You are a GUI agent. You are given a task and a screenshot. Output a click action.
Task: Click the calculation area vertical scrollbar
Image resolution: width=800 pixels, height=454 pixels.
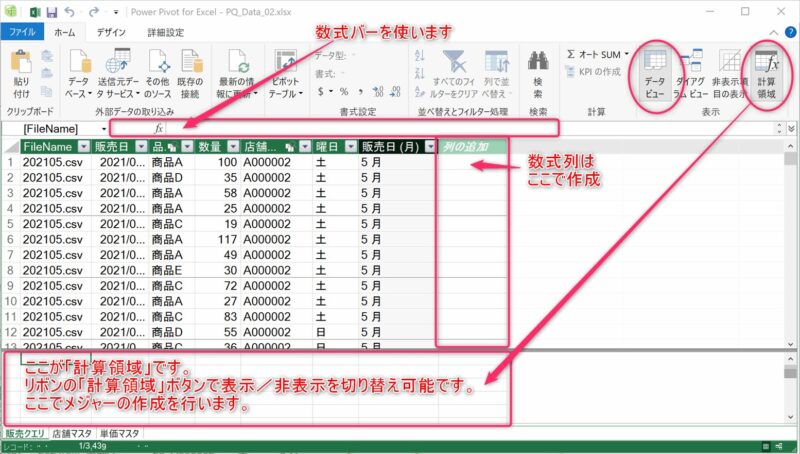coord(791,388)
